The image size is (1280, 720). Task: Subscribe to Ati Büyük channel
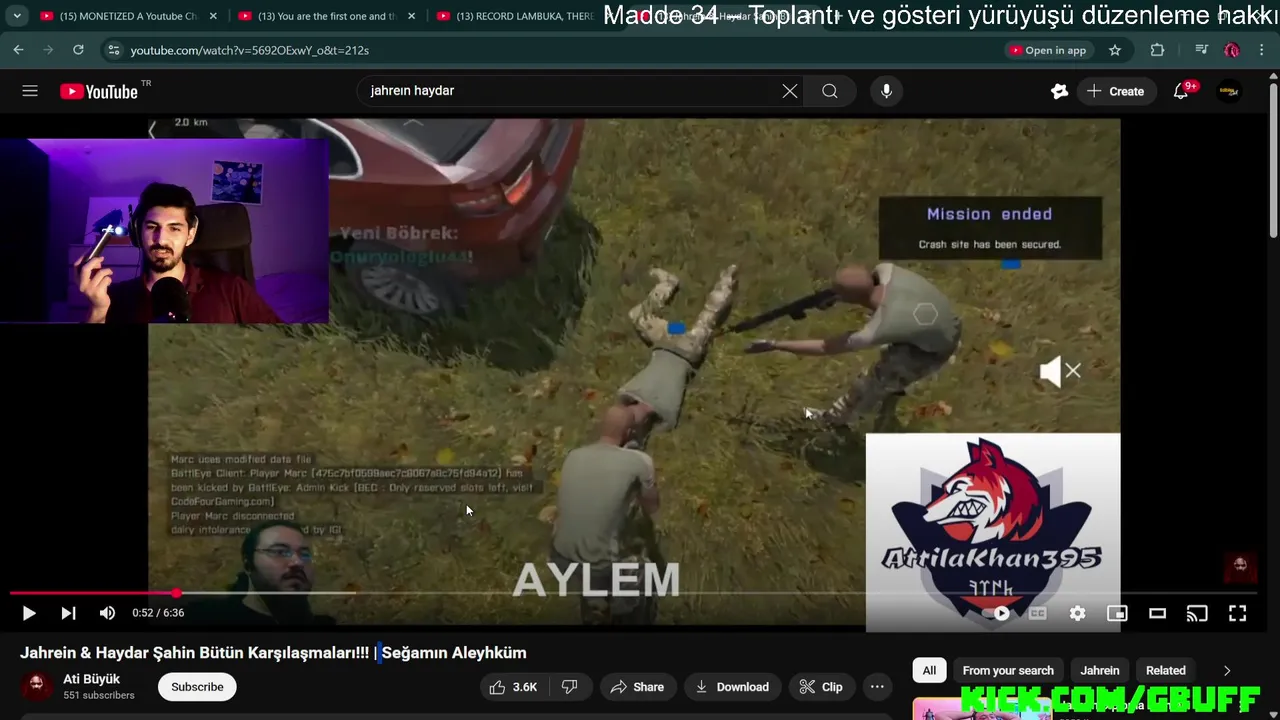click(197, 687)
